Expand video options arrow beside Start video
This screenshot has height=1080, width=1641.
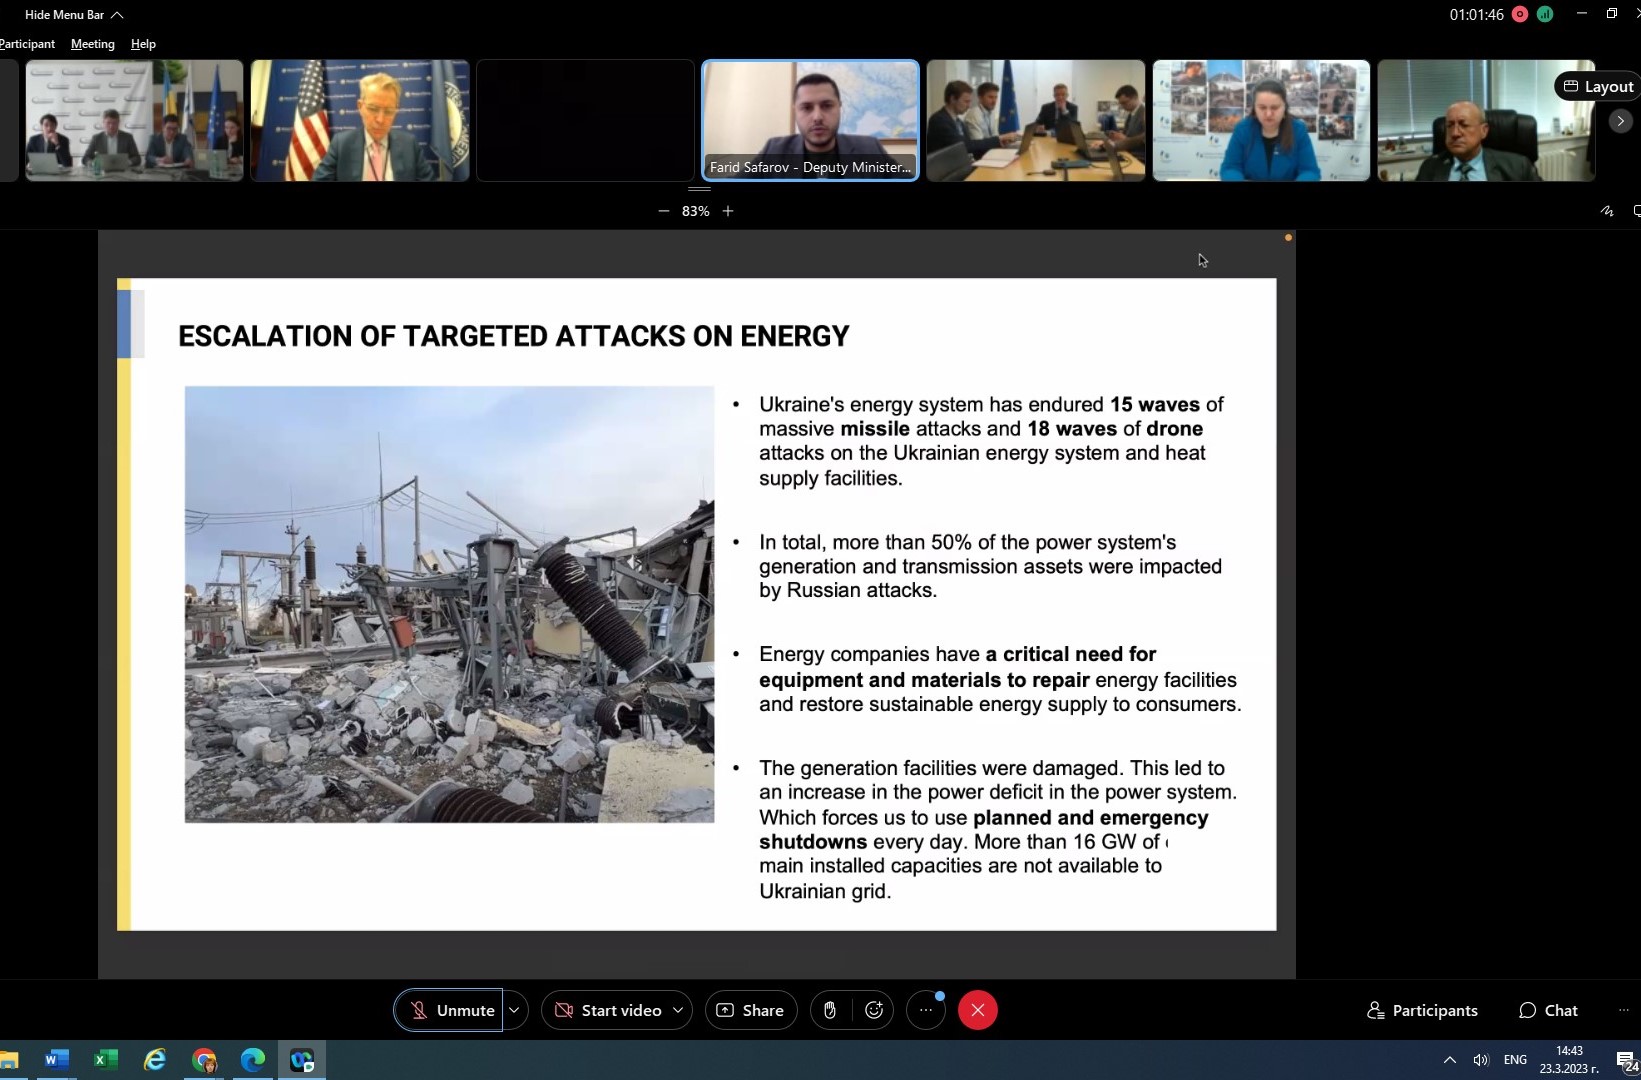[678, 1010]
